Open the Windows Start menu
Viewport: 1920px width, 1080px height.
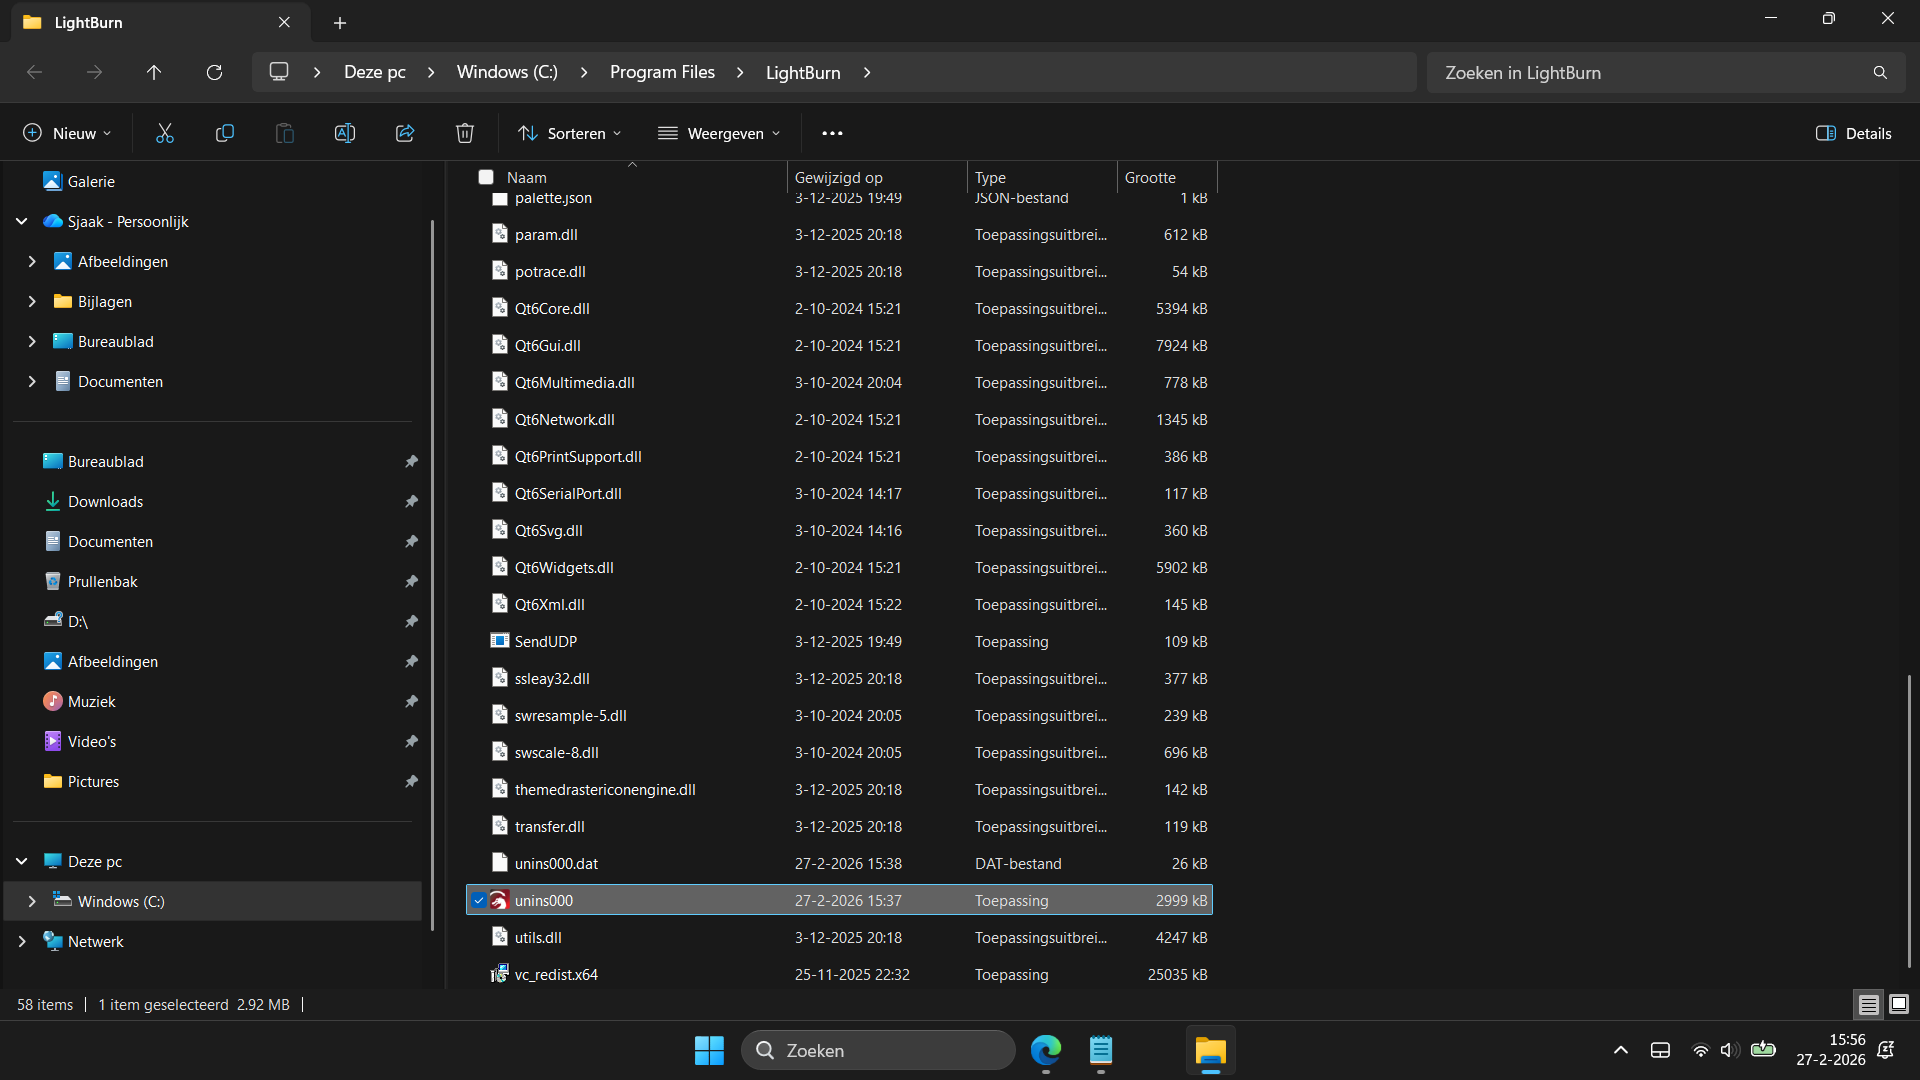(709, 1050)
